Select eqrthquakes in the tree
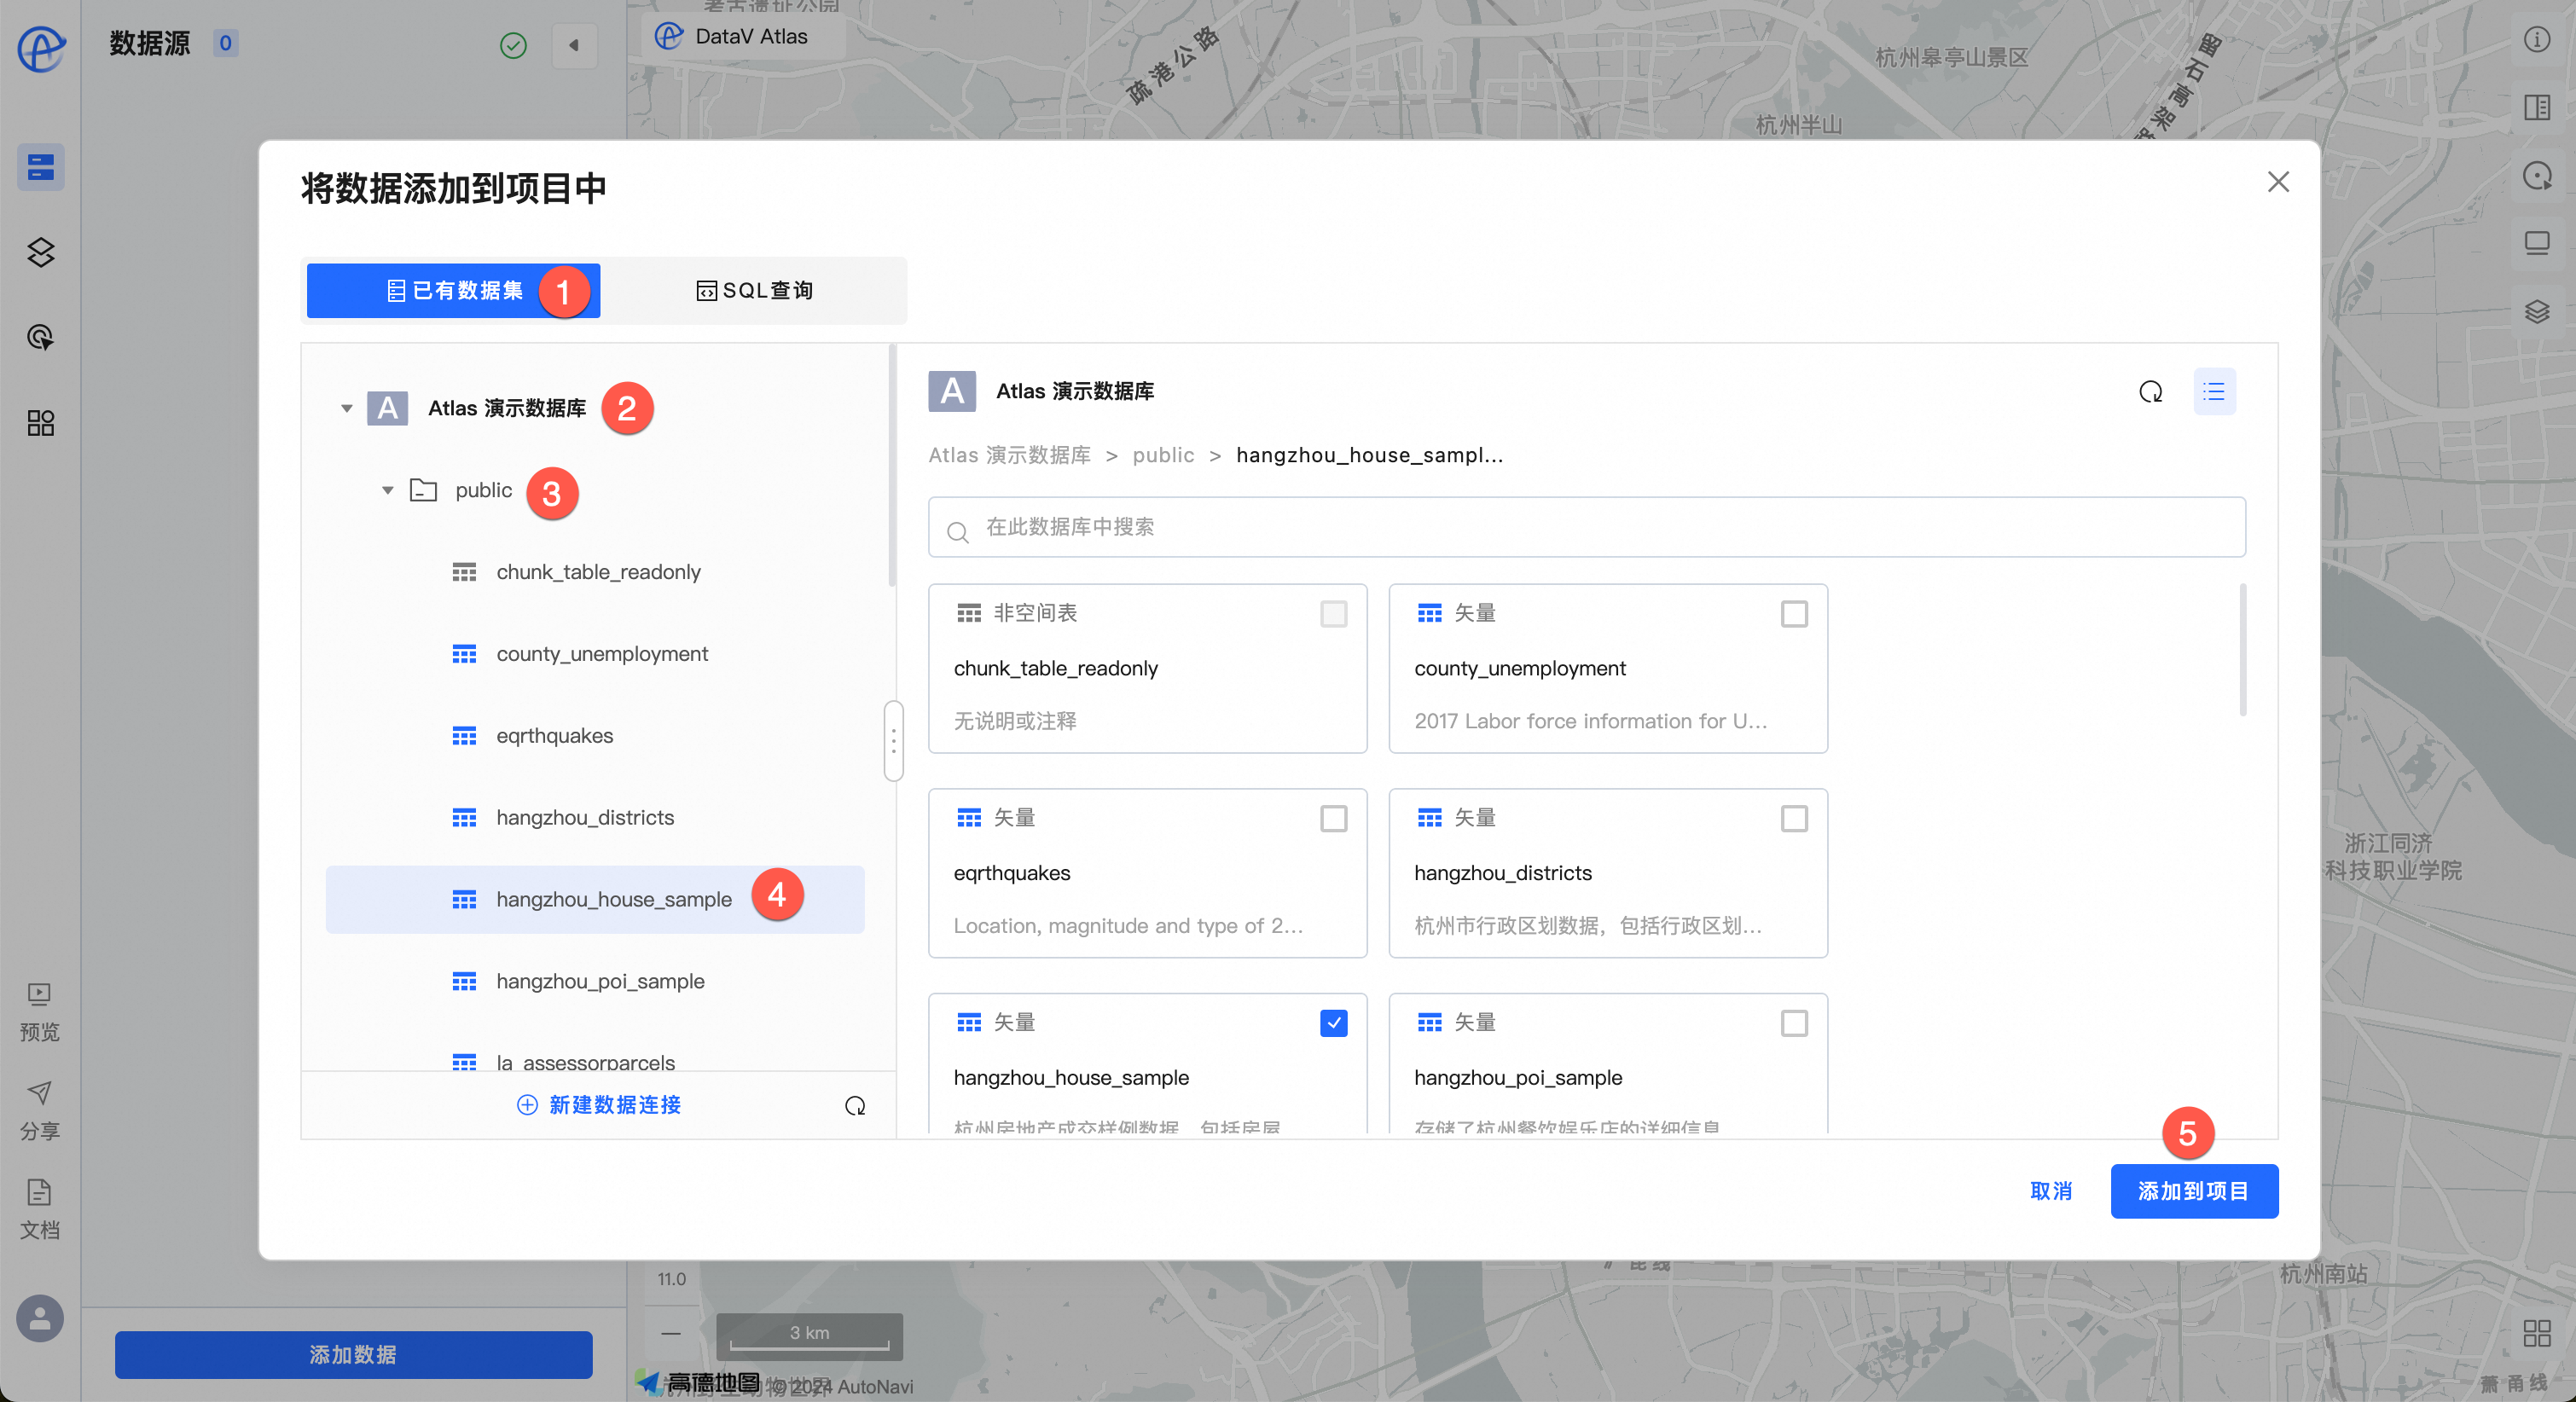The height and width of the screenshot is (1402, 2576). point(595,736)
